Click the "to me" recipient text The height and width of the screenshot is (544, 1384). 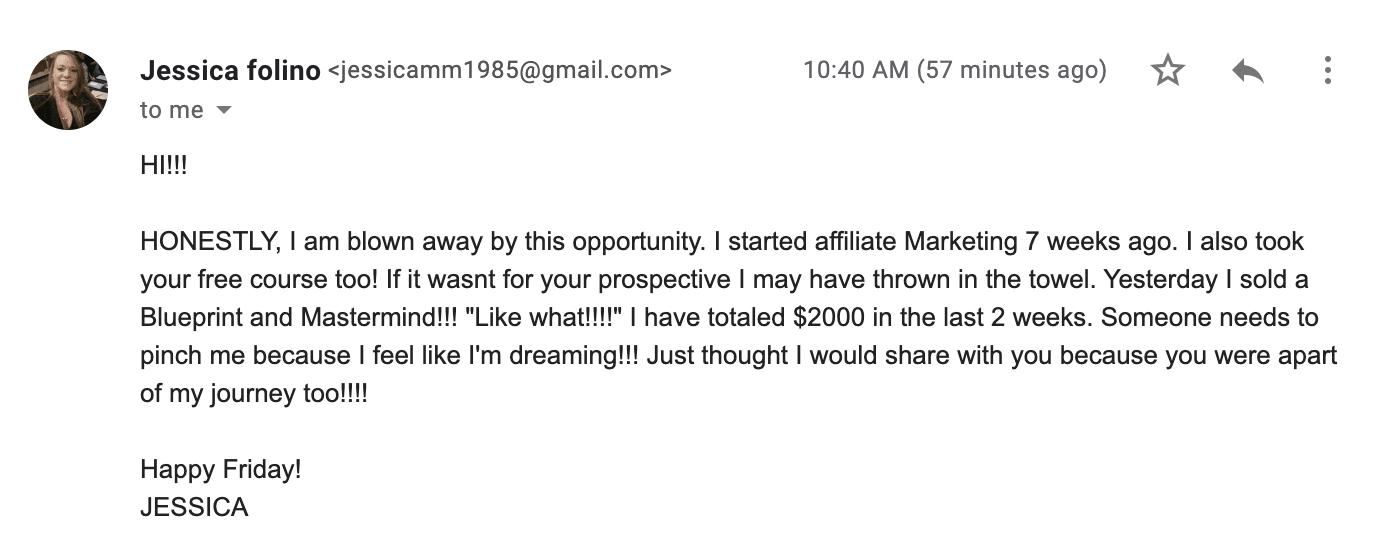coord(172,110)
